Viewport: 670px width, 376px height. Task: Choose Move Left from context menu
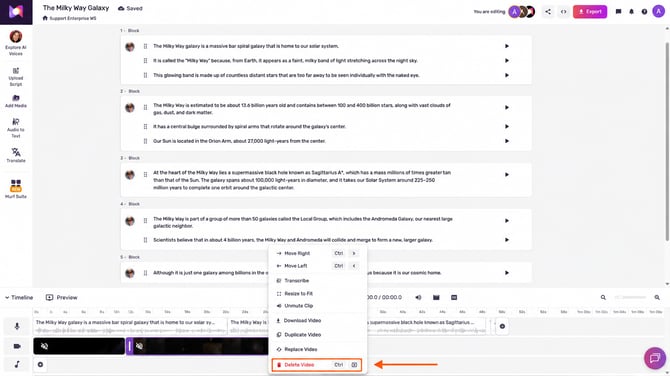tap(317, 266)
